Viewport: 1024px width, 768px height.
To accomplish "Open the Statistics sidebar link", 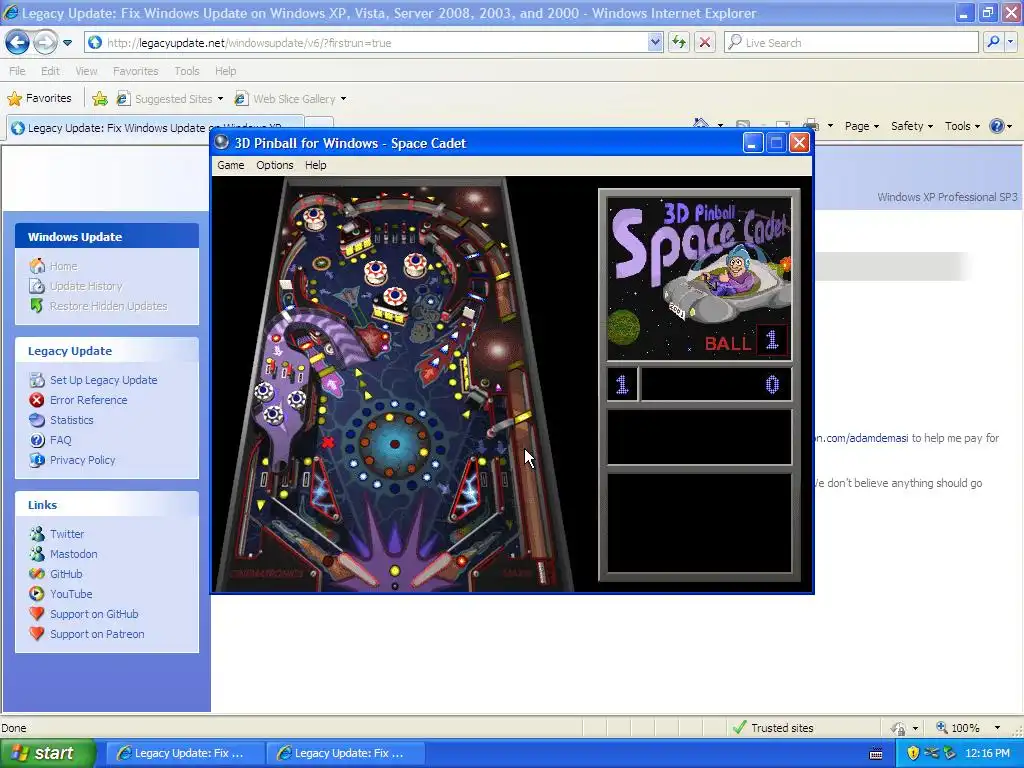I will (x=72, y=420).
